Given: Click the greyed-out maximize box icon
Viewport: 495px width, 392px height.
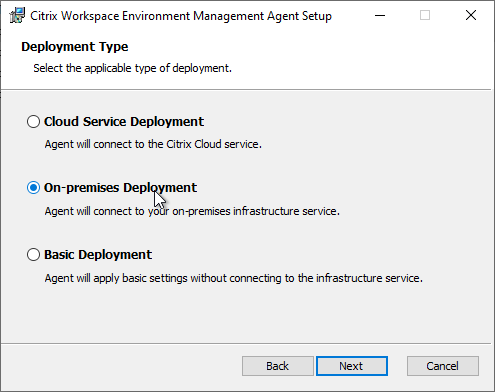Looking at the screenshot, I should click(x=425, y=15).
